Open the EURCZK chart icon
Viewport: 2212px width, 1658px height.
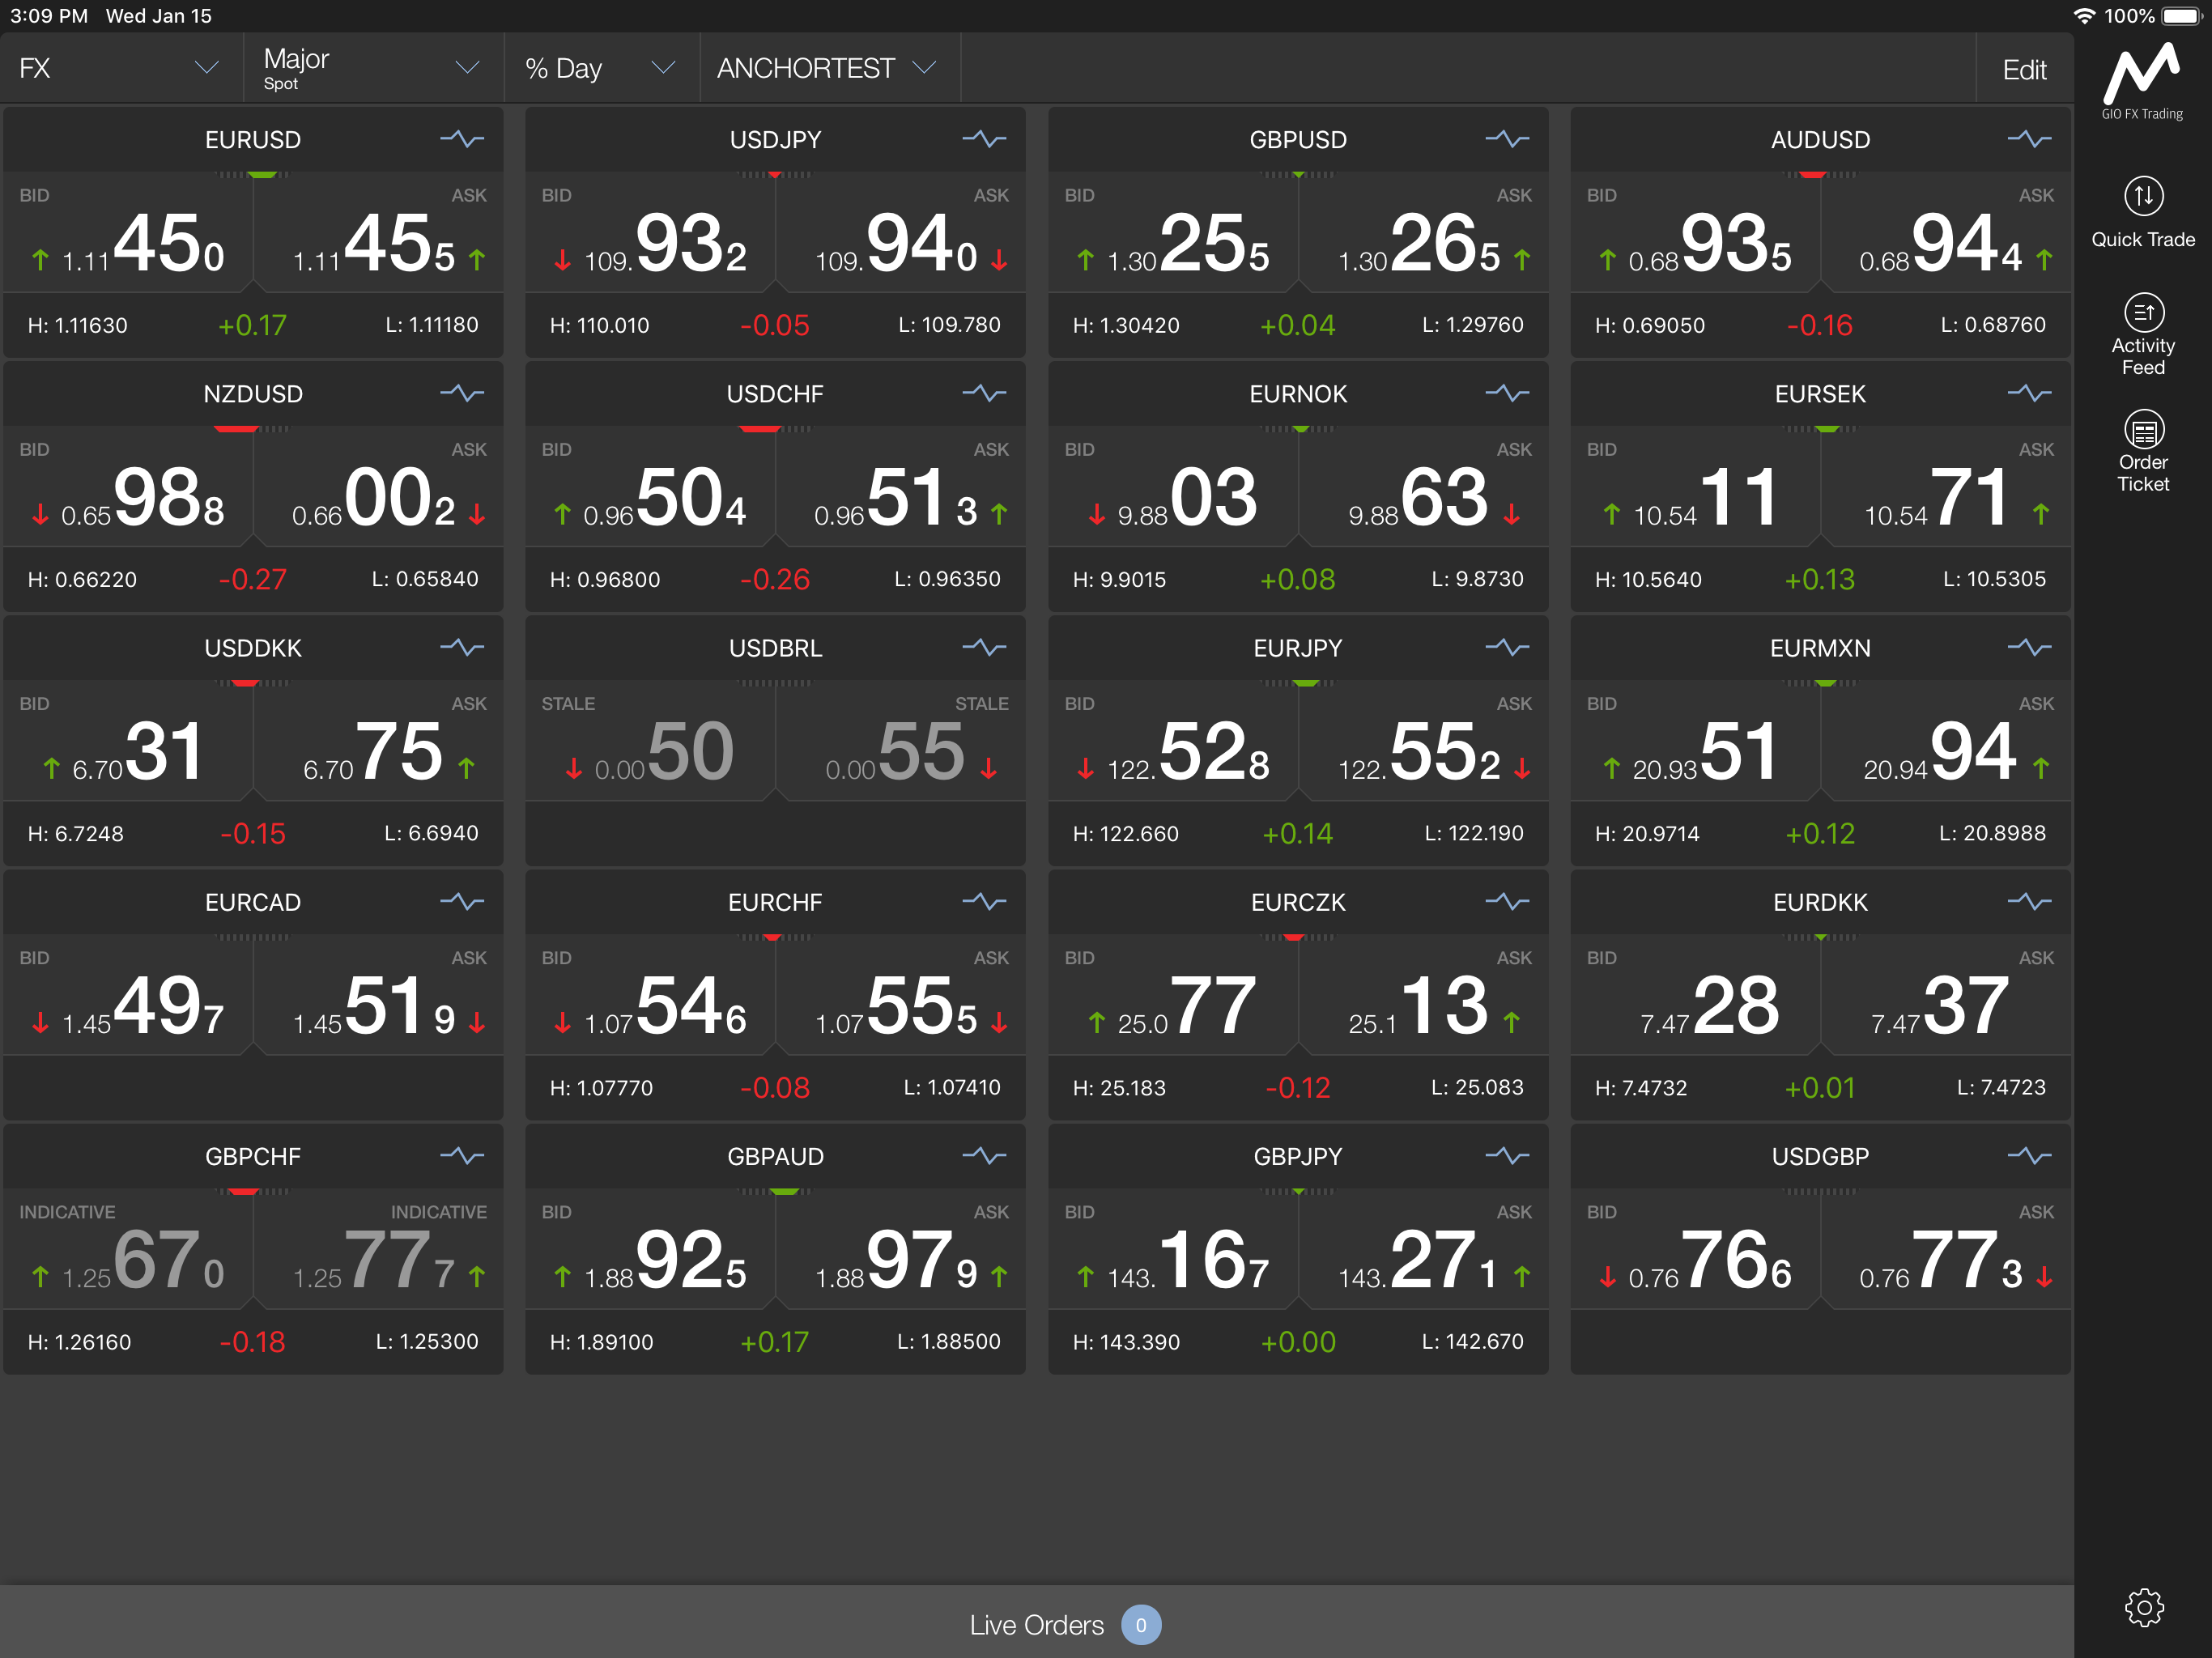click(1507, 901)
